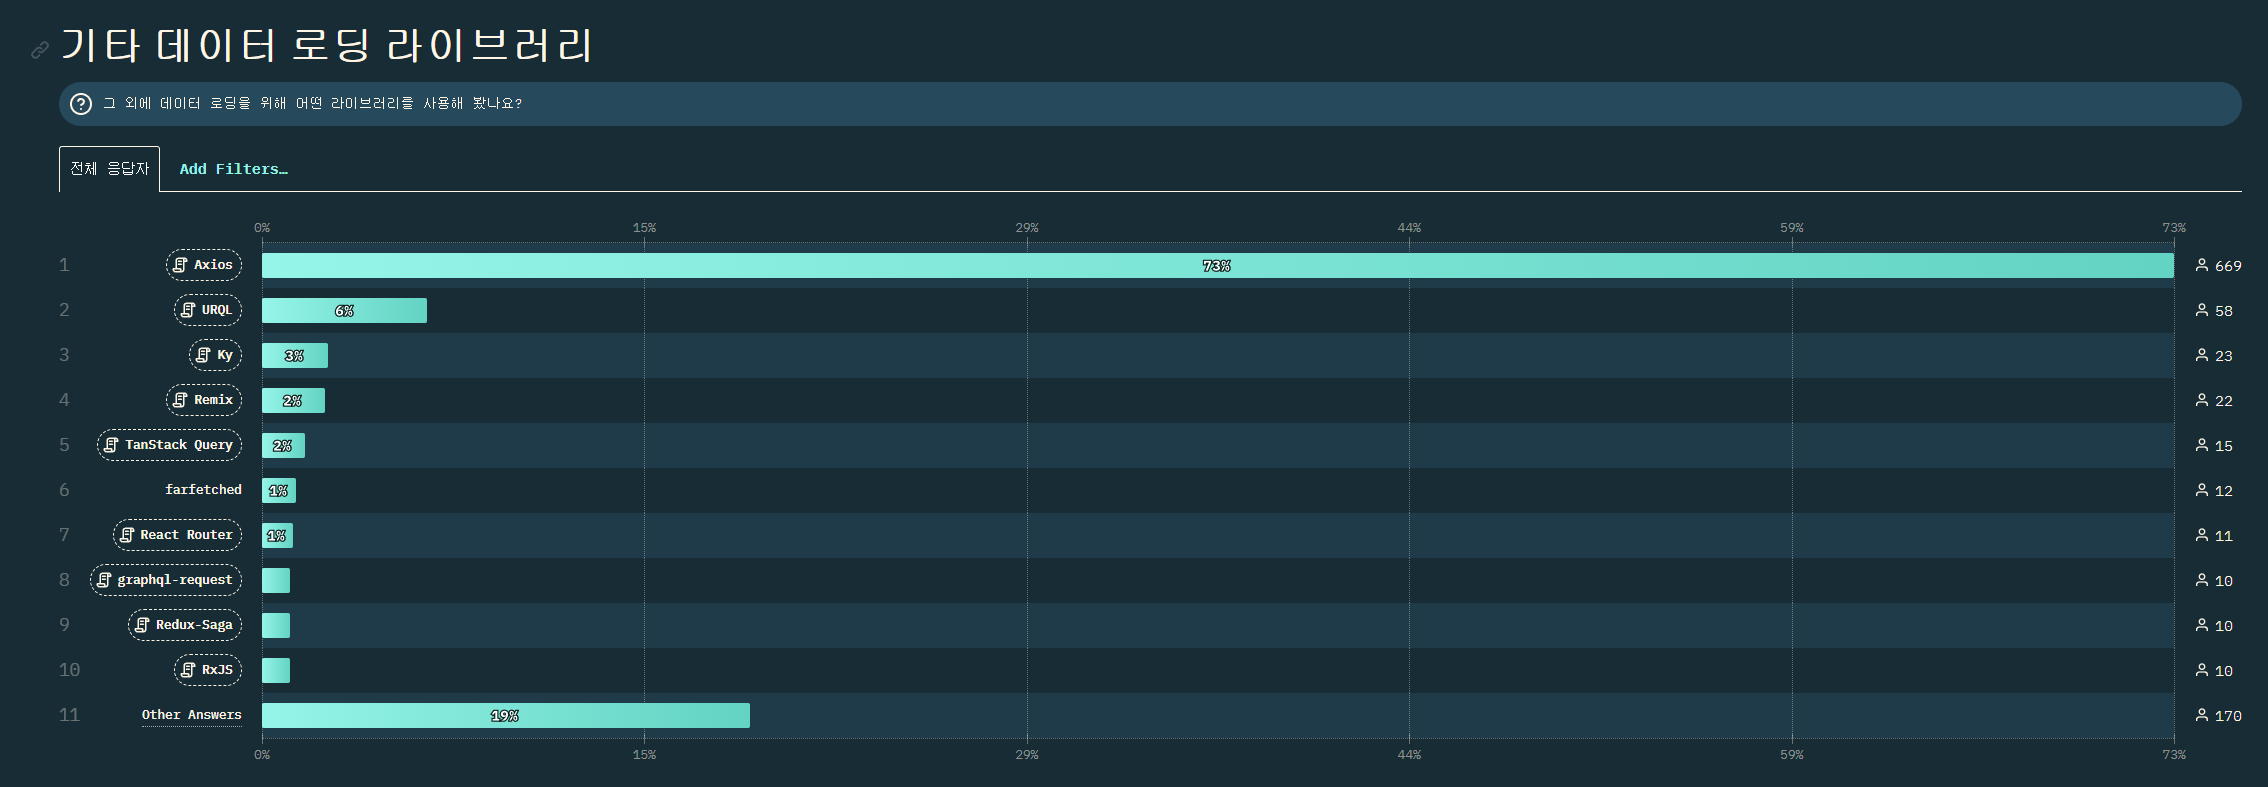Open the Add Filters option
The height and width of the screenshot is (787, 2268).
tap(233, 169)
